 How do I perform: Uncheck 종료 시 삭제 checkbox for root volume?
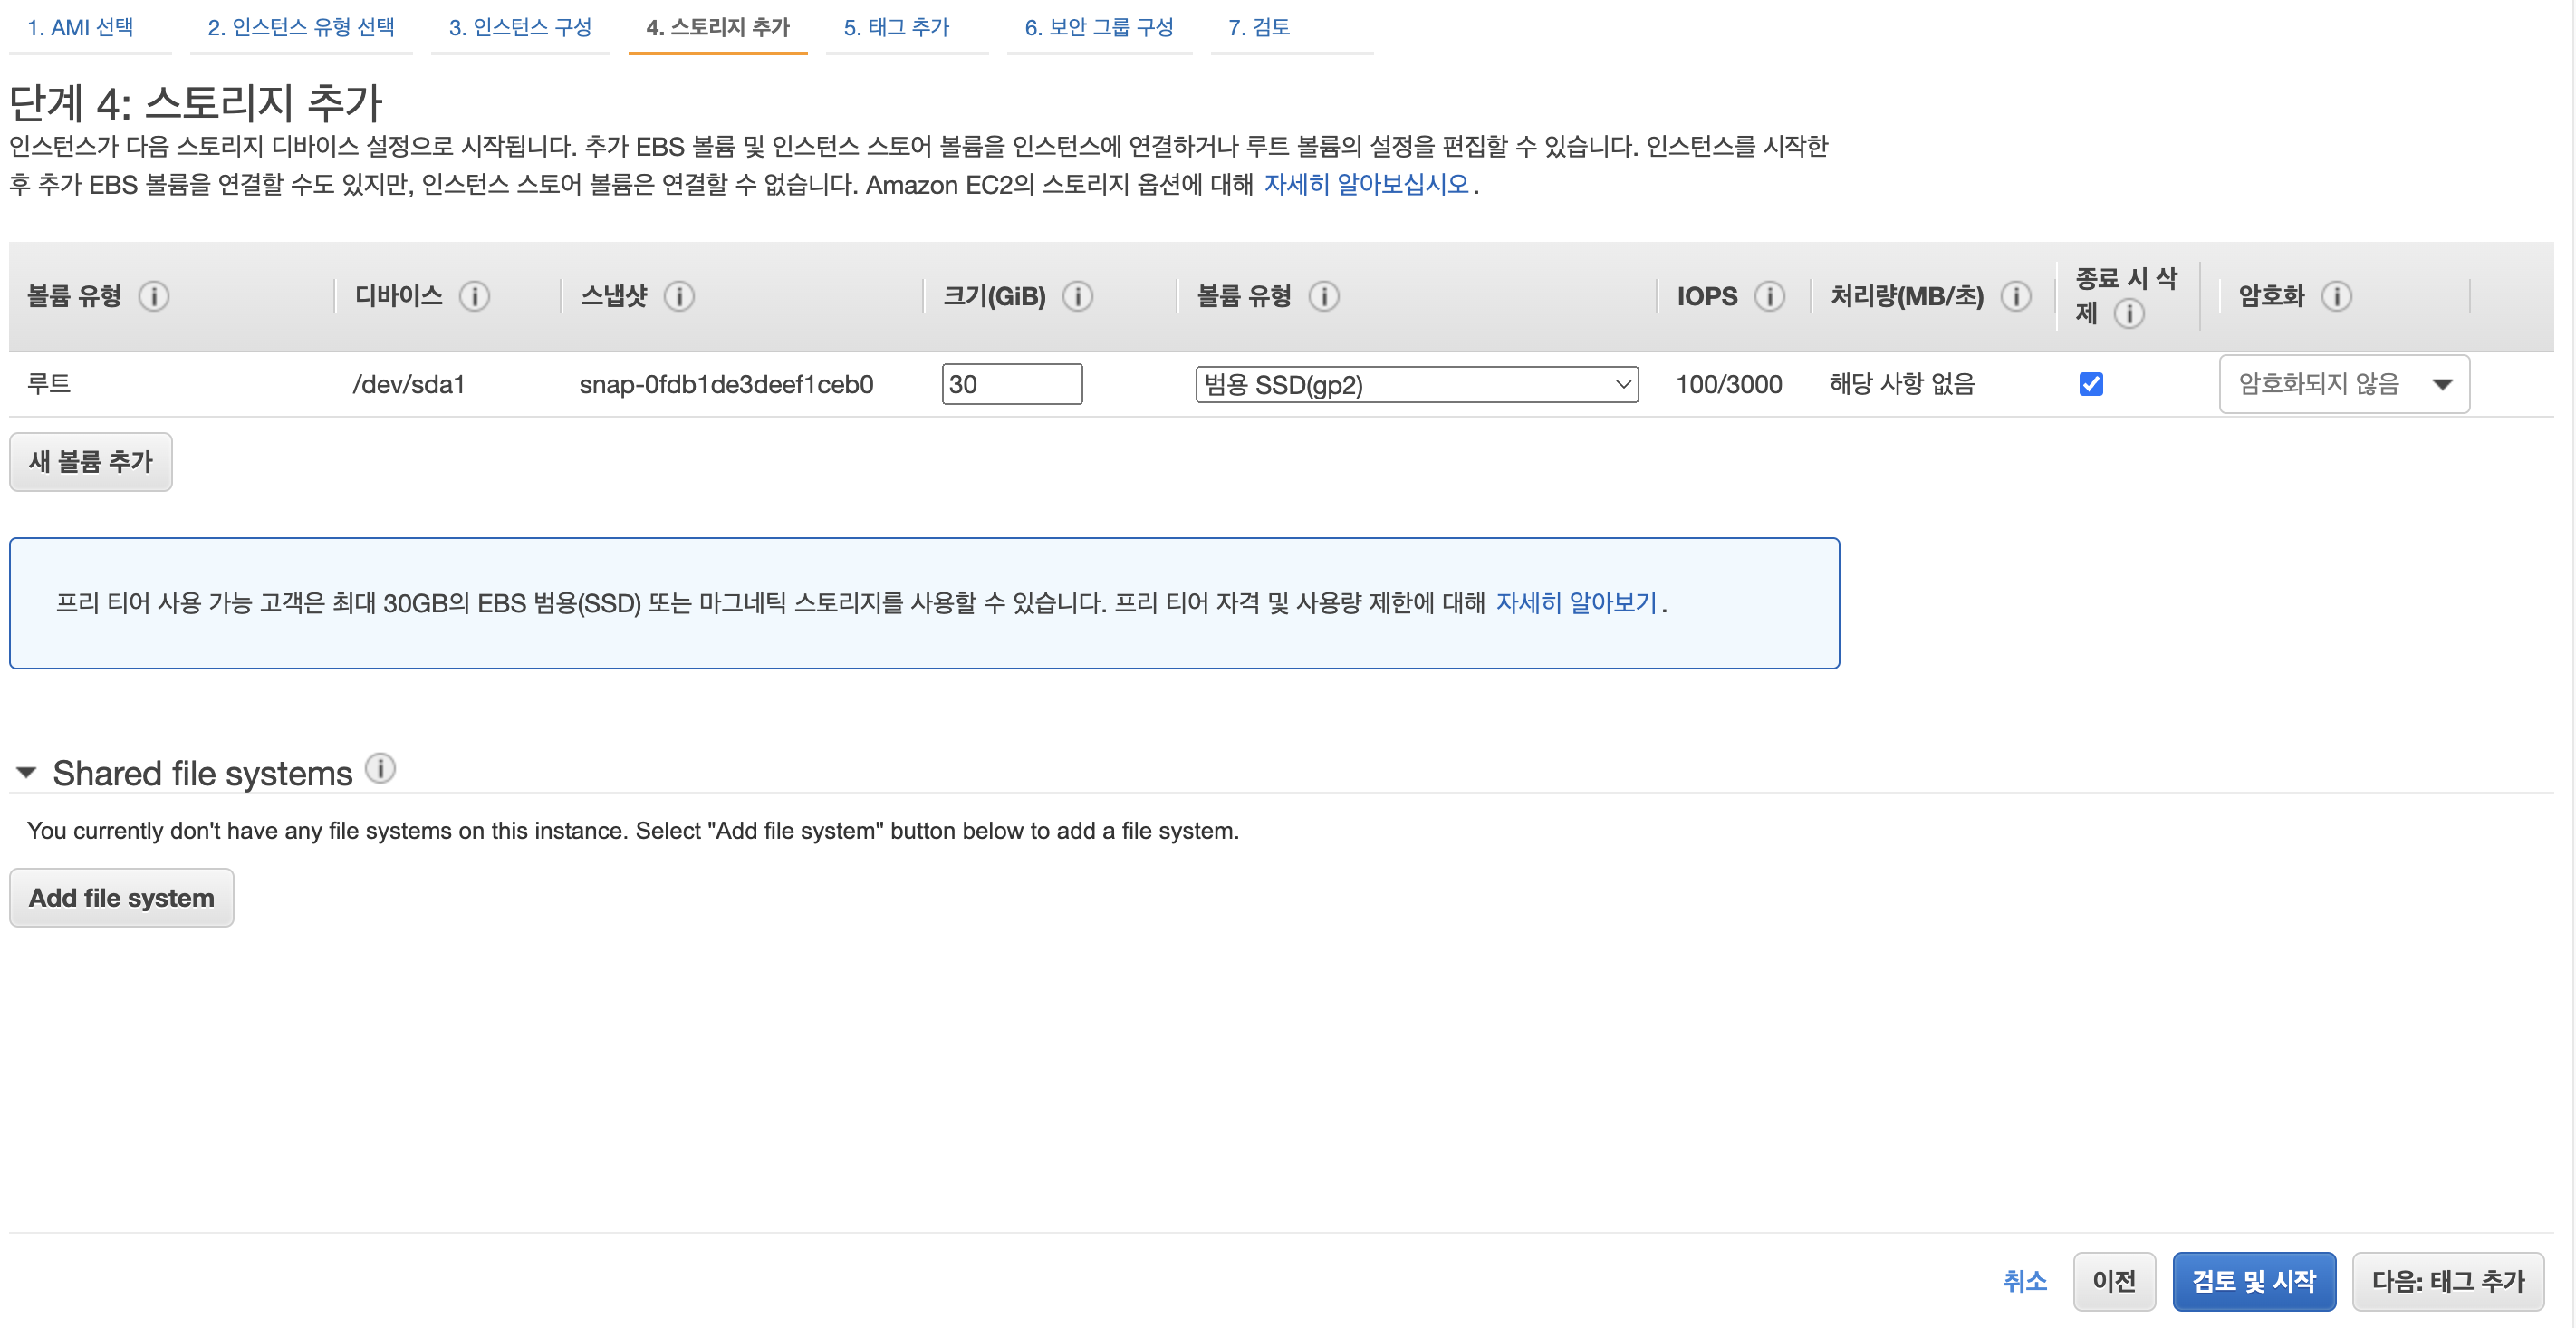2090,384
